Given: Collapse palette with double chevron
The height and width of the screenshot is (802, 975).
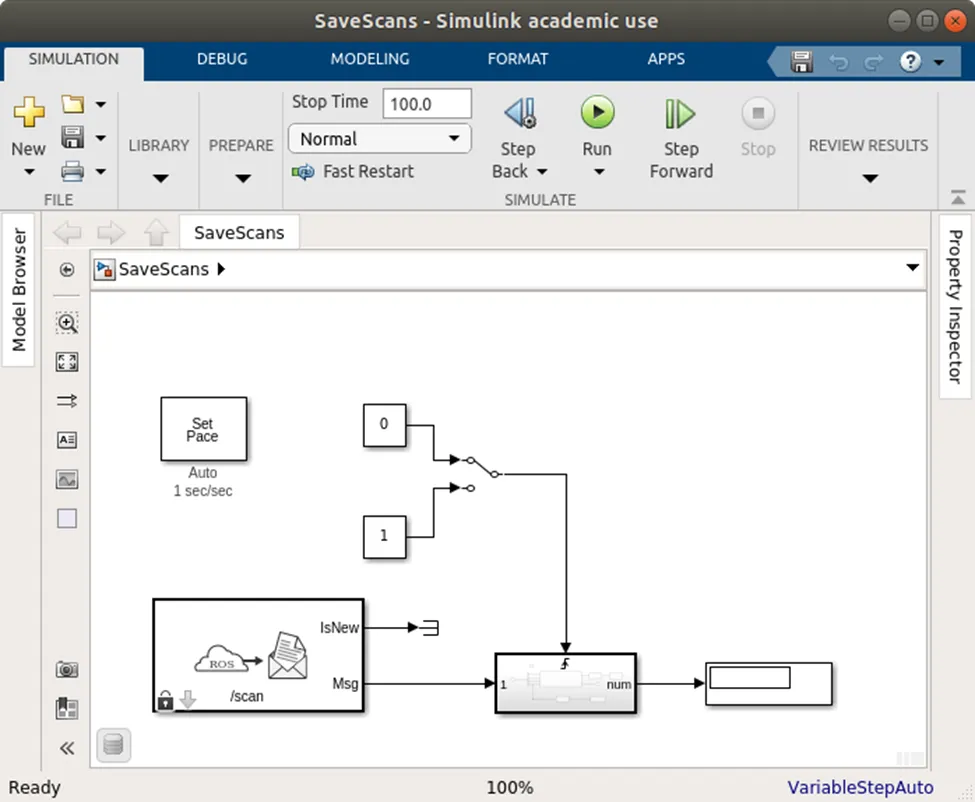Looking at the screenshot, I should 67,748.
